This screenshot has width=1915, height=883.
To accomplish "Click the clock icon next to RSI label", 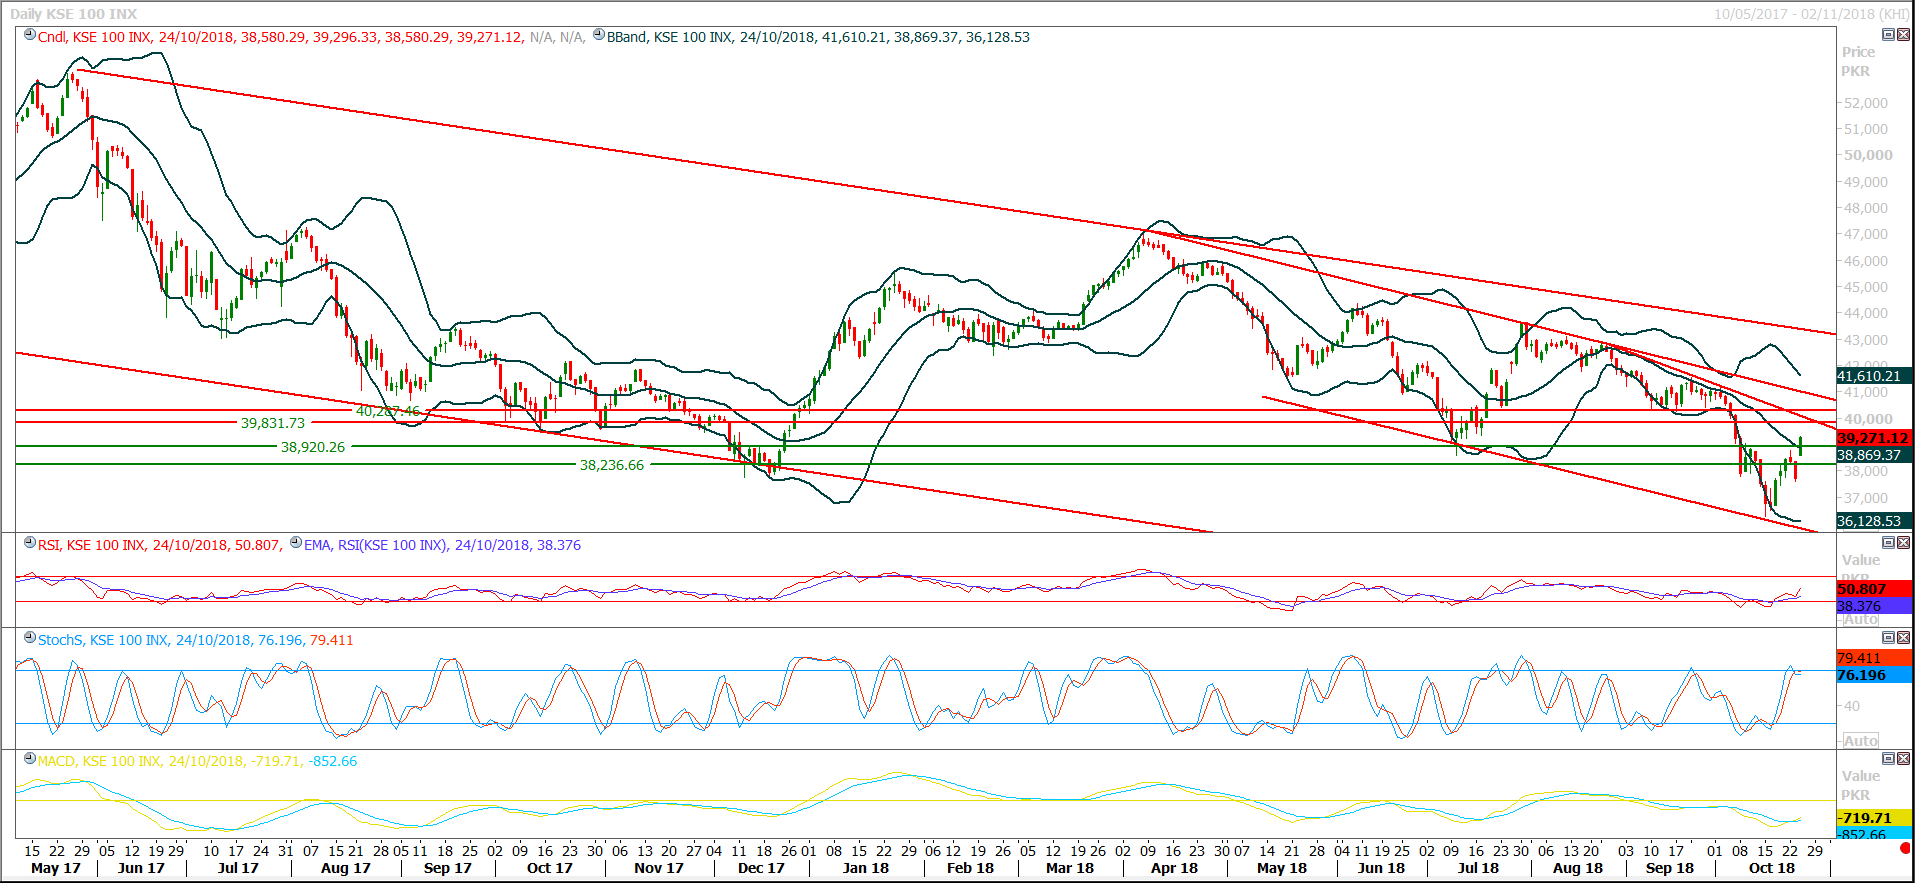I will point(30,543).
